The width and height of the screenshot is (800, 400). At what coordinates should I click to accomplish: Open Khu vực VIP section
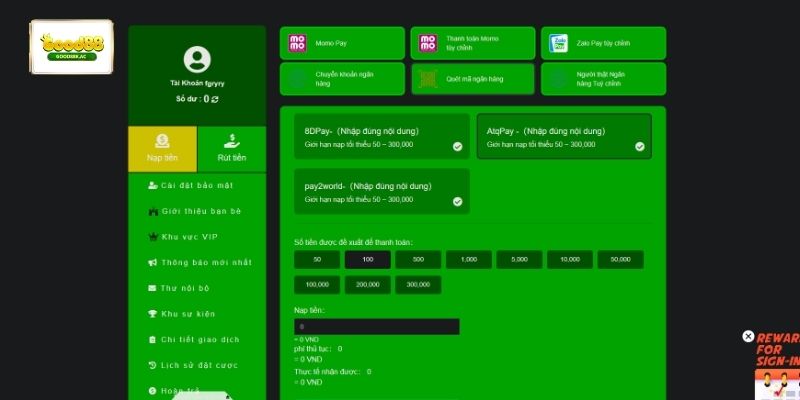[x=188, y=237]
